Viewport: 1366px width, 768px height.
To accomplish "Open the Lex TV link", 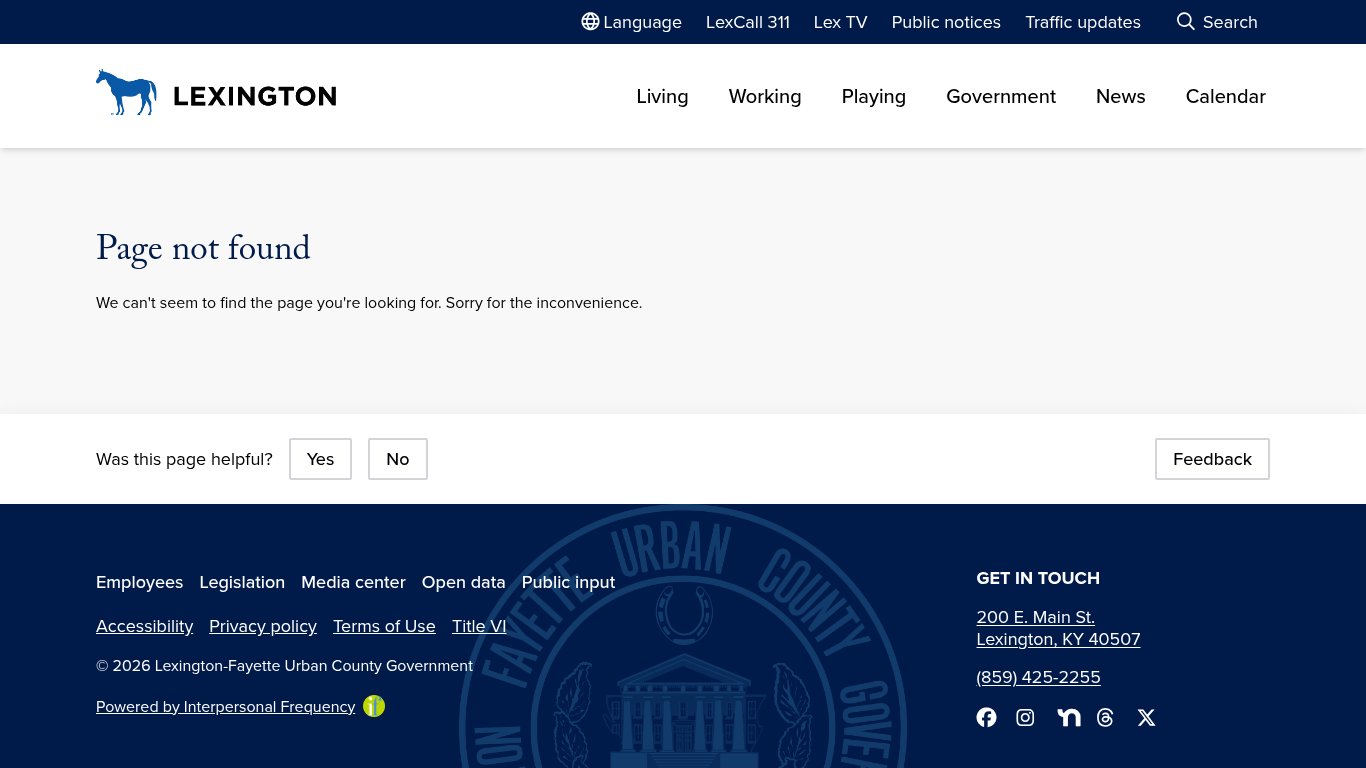I will coord(840,22).
